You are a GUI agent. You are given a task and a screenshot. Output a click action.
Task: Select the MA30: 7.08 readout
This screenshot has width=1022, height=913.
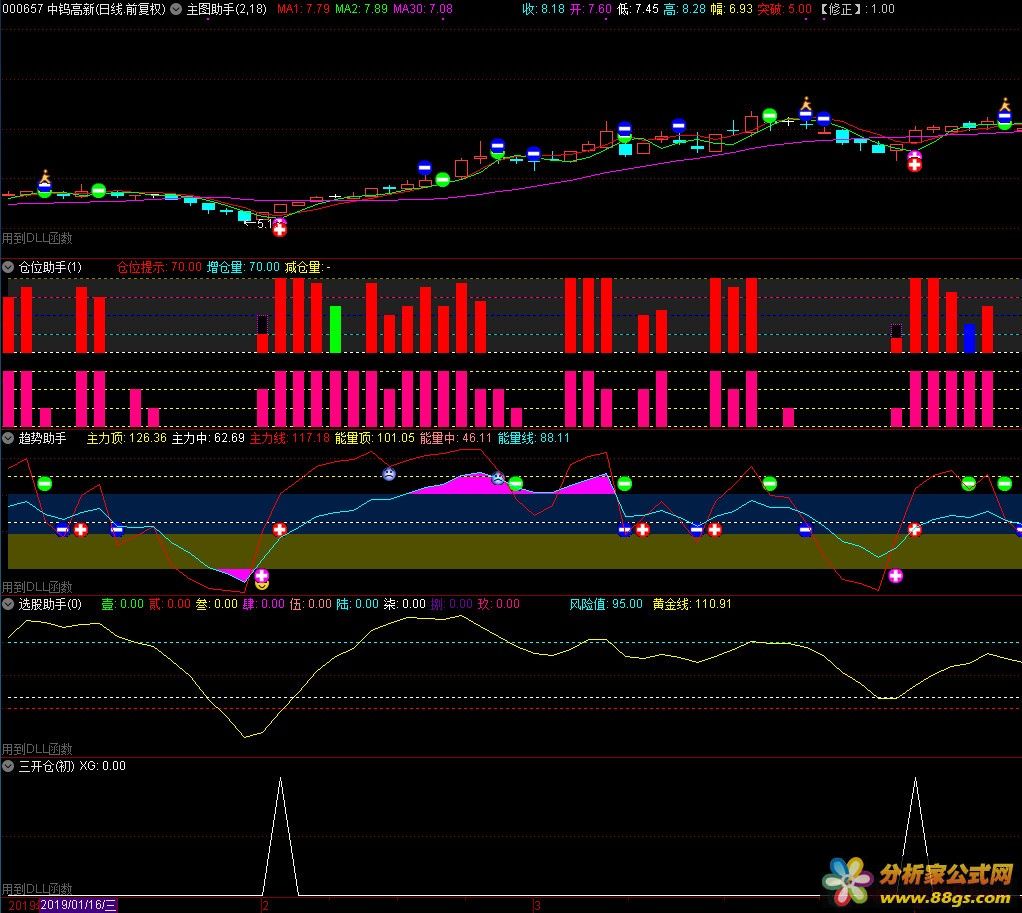422,9
